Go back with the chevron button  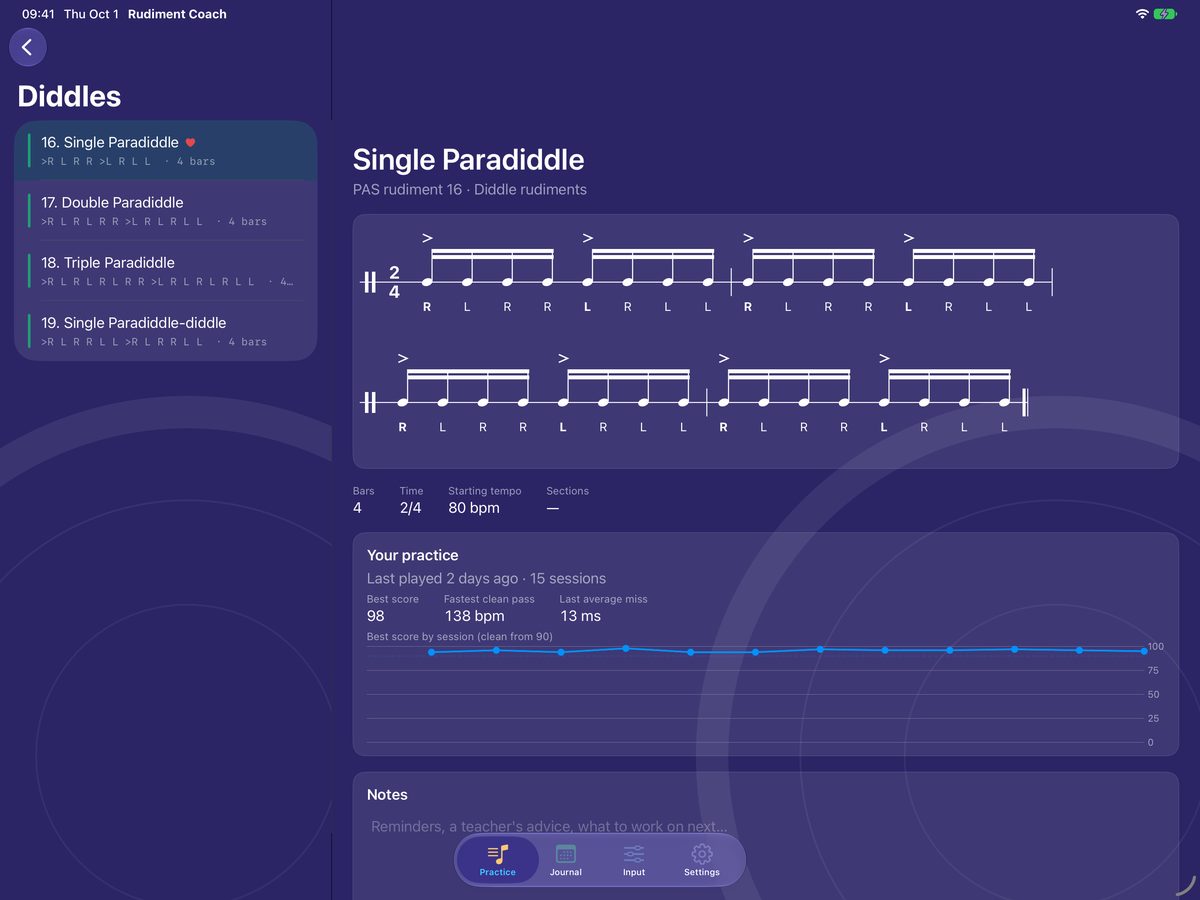coord(27,47)
